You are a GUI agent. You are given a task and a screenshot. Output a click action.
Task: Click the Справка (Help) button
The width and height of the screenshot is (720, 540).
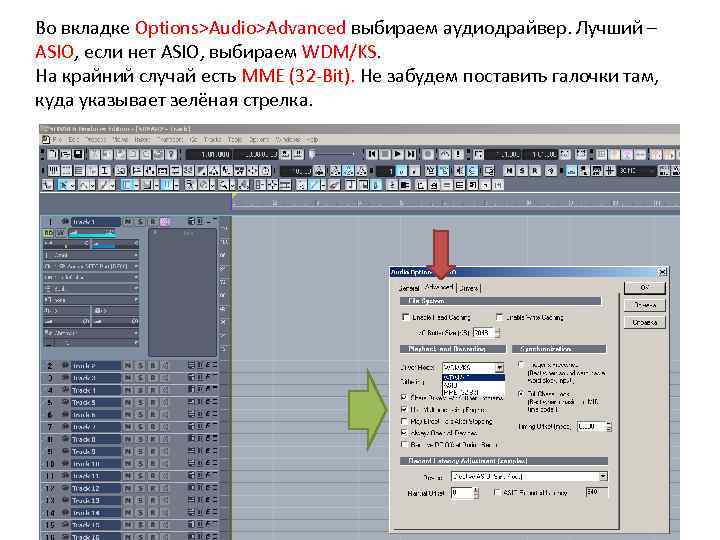645,322
